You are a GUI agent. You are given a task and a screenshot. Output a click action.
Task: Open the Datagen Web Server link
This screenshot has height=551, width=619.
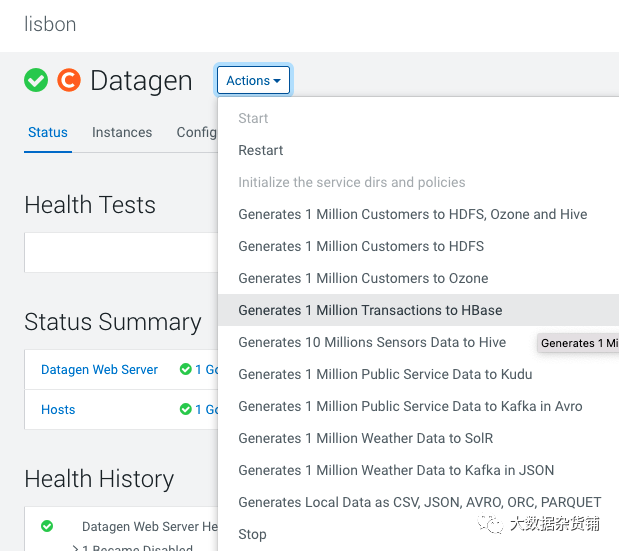[x=99, y=369]
